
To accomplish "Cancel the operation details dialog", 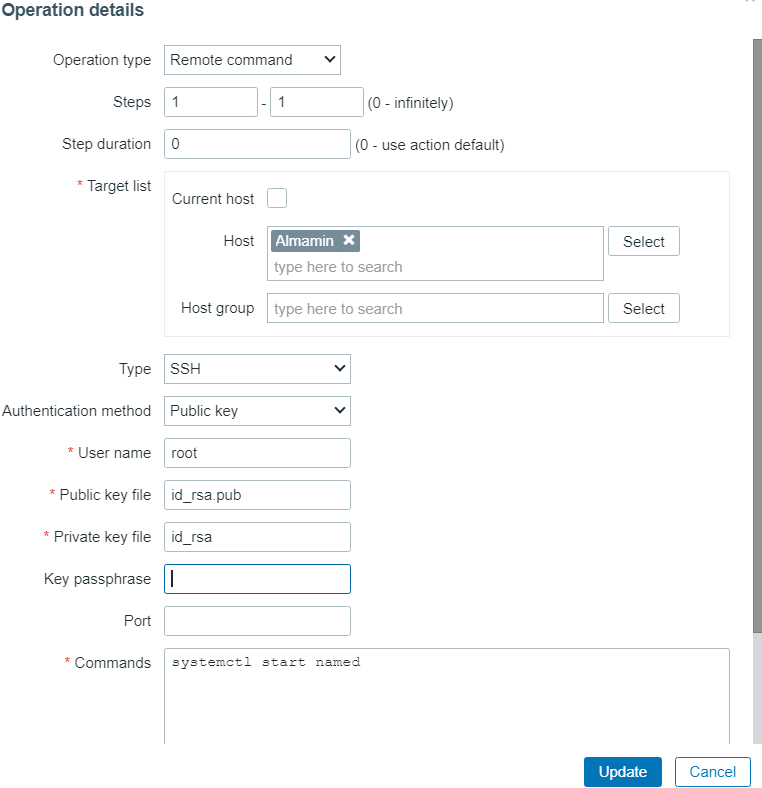I will [712, 771].
